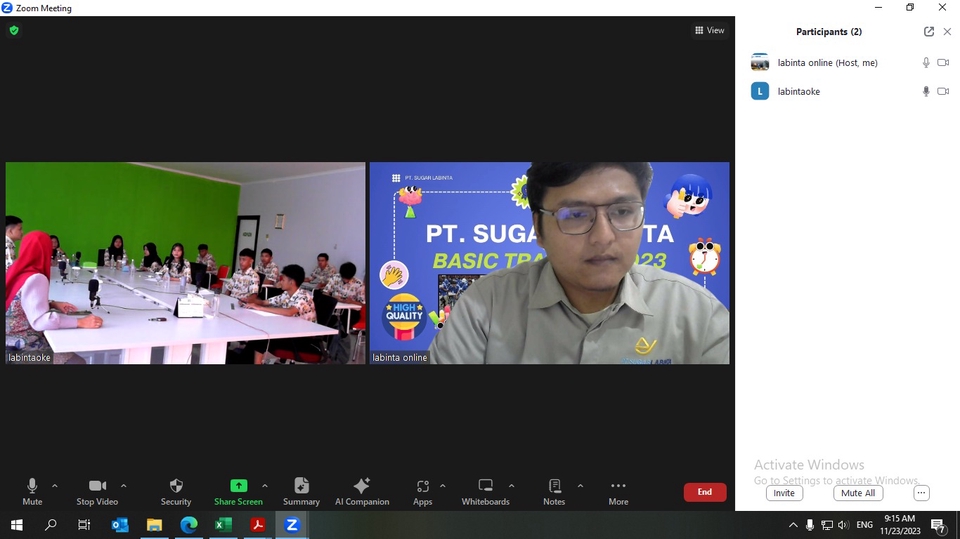Close the Participants panel
Image resolution: width=960 pixels, height=539 pixels.
pyautogui.click(x=947, y=31)
